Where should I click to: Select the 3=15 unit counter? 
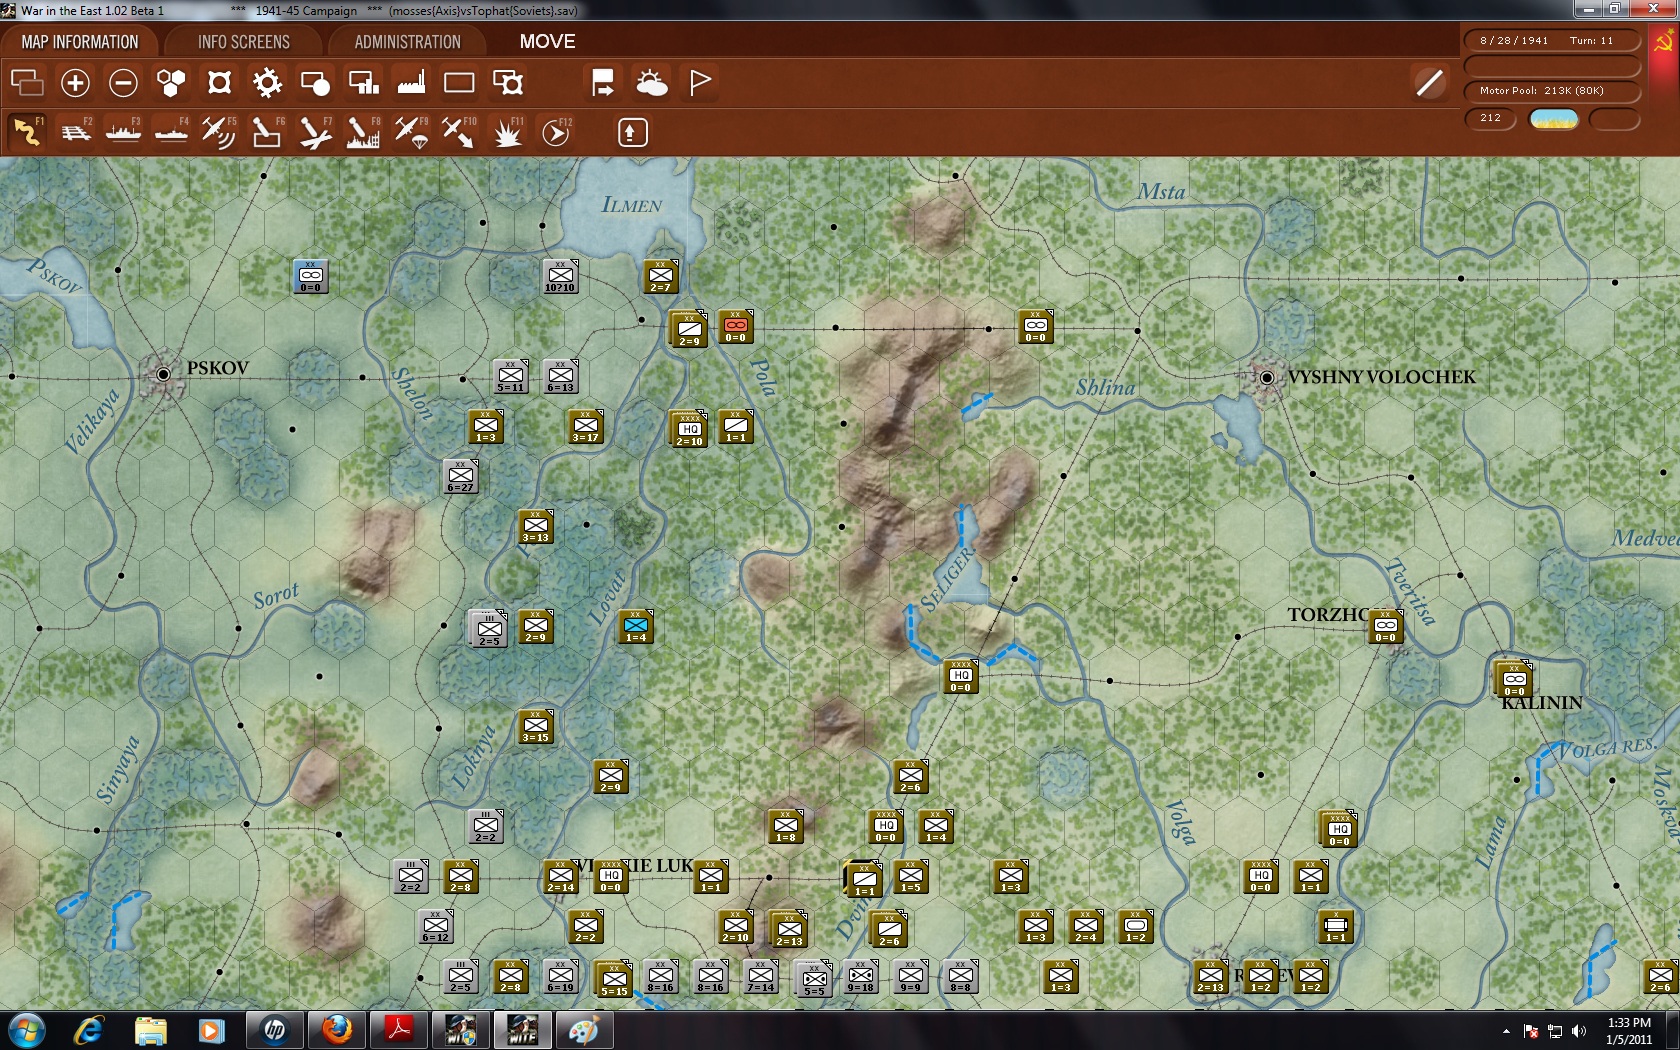tap(536, 726)
